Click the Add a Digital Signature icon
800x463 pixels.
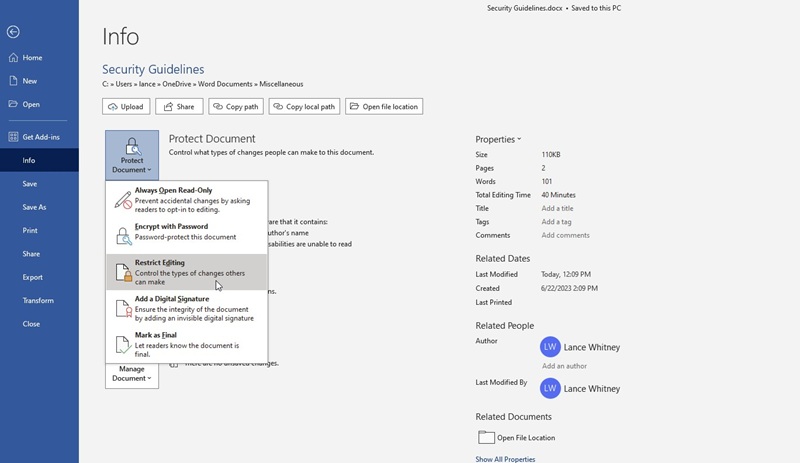point(122,308)
